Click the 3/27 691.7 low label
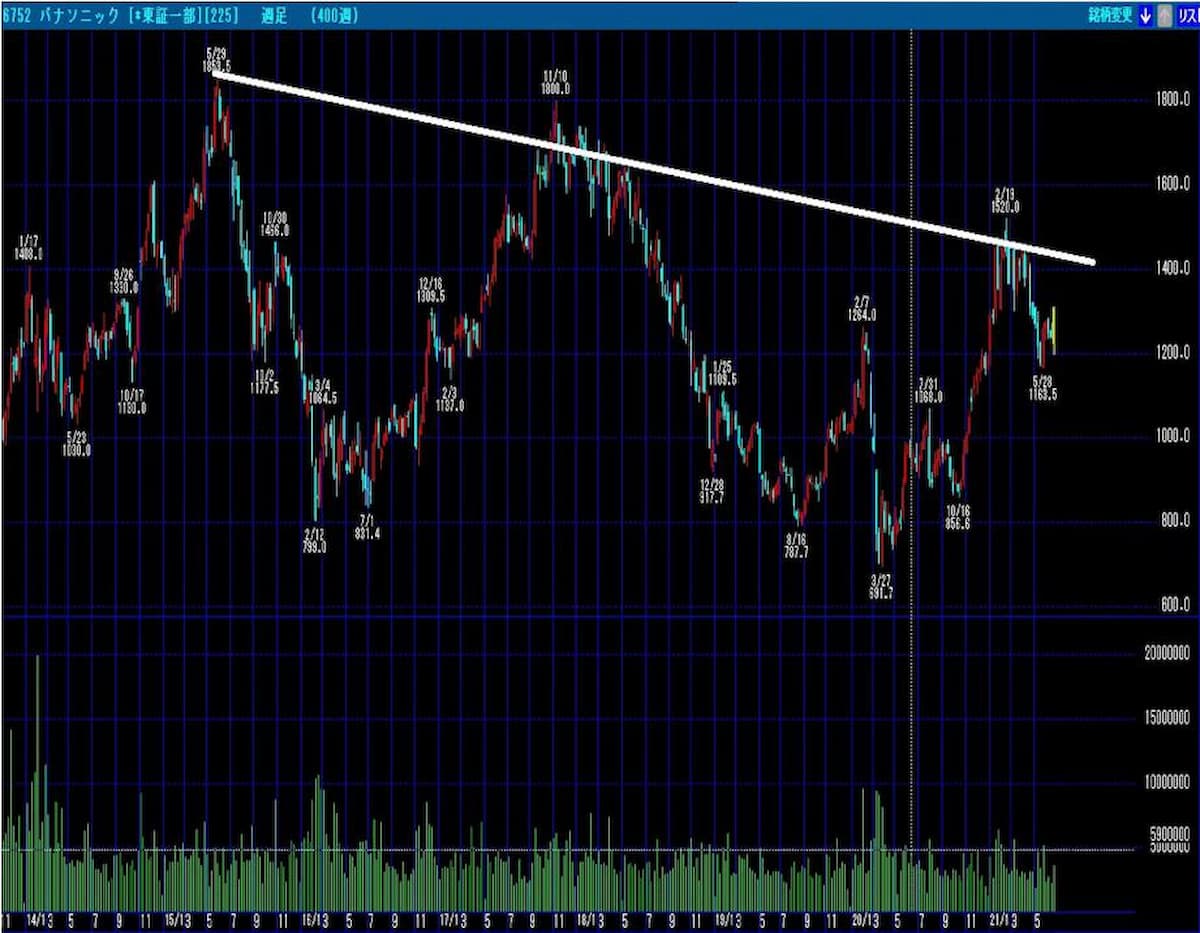Viewport: 1200px width, 933px height. (881, 587)
